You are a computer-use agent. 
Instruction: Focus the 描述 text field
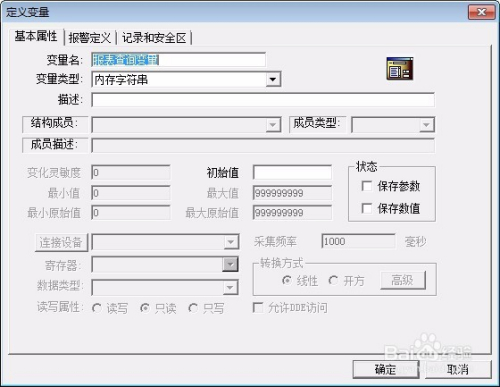263,100
